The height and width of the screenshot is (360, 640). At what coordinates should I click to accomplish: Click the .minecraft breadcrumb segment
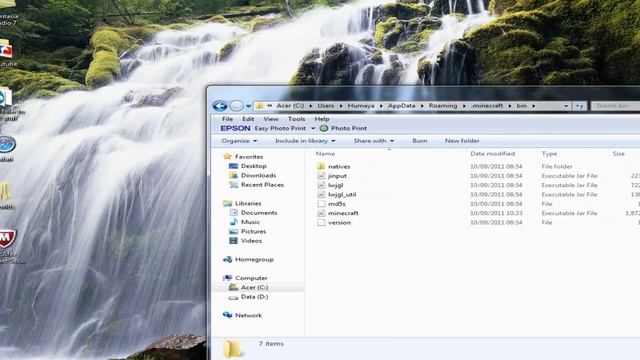[x=487, y=106]
